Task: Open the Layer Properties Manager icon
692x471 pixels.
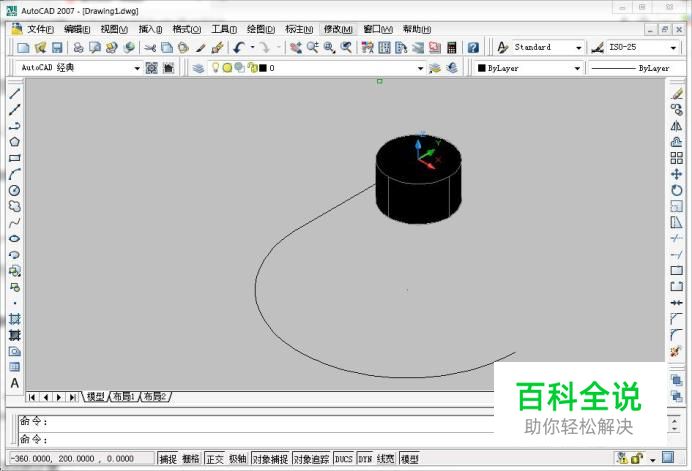Action: click(x=198, y=68)
